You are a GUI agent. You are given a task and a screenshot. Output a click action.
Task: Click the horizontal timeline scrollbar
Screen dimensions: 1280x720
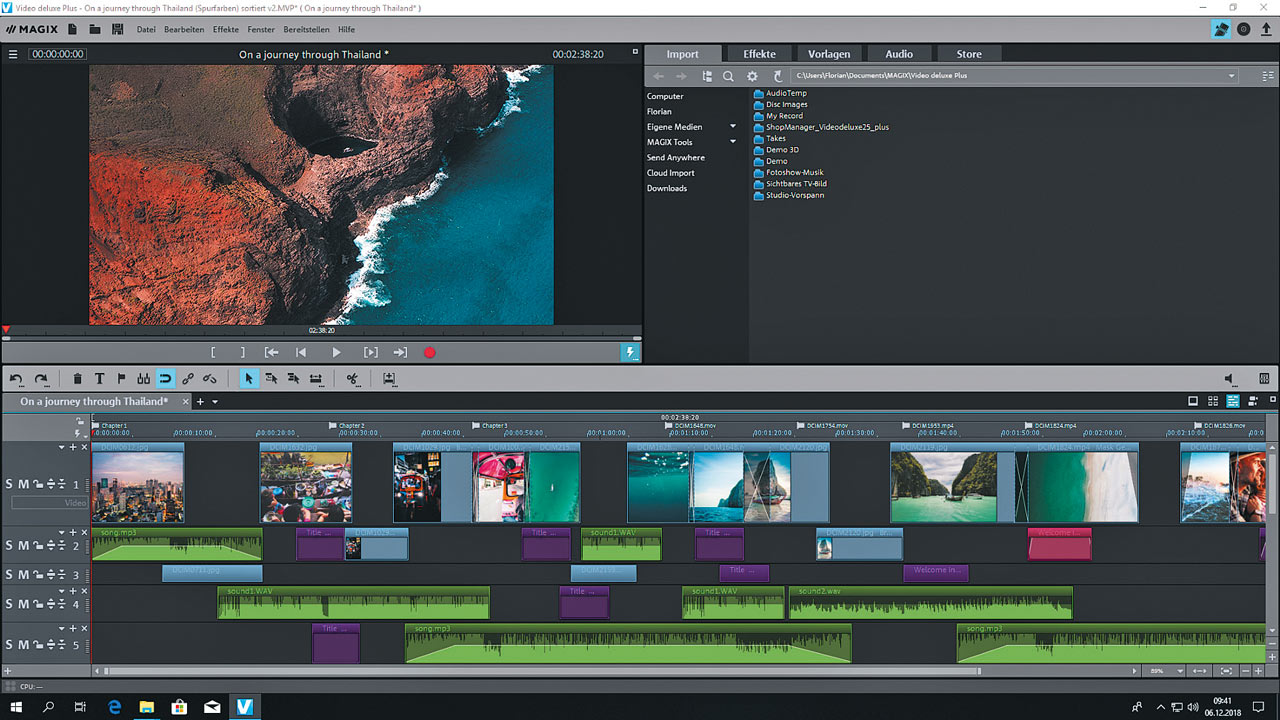pos(540,671)
